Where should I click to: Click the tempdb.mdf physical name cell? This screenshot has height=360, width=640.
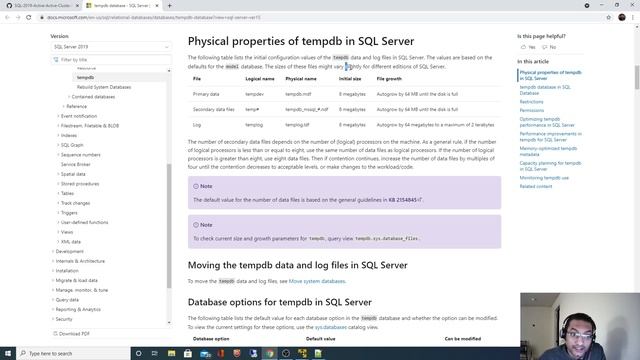298,94
